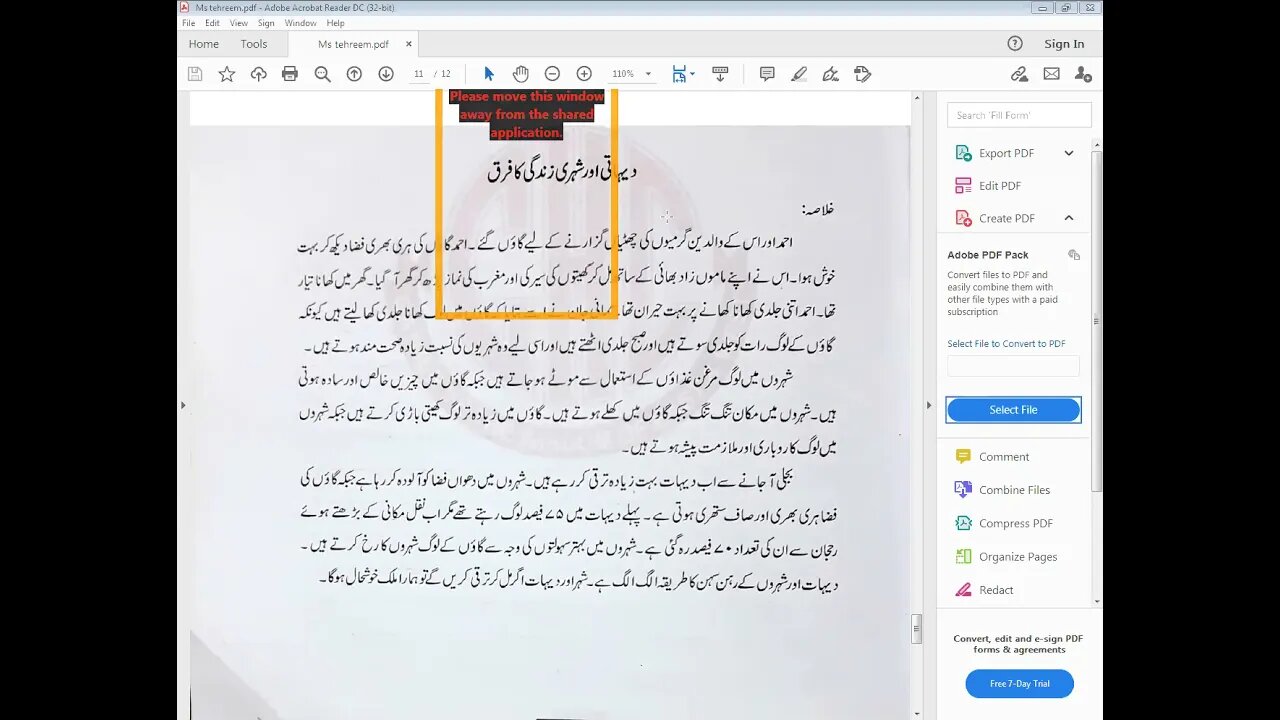Select the Ms tehreem.pdf document tab
Viewport: 1280px width, 720px height.
point(353,44)
